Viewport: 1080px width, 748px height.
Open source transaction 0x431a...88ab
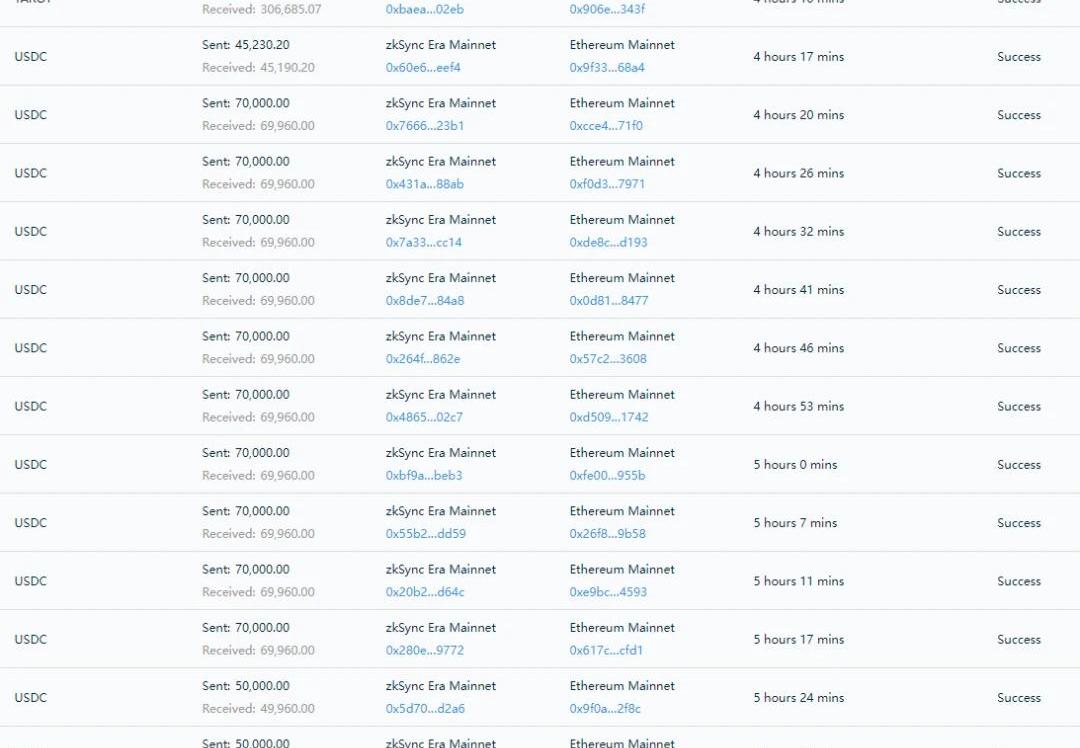(x=425, y=184)
